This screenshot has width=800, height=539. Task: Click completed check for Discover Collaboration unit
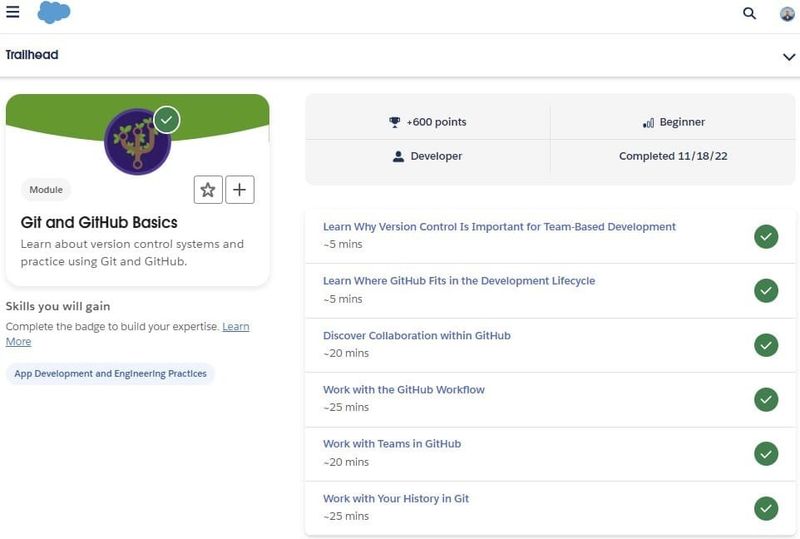click(766, 345)
